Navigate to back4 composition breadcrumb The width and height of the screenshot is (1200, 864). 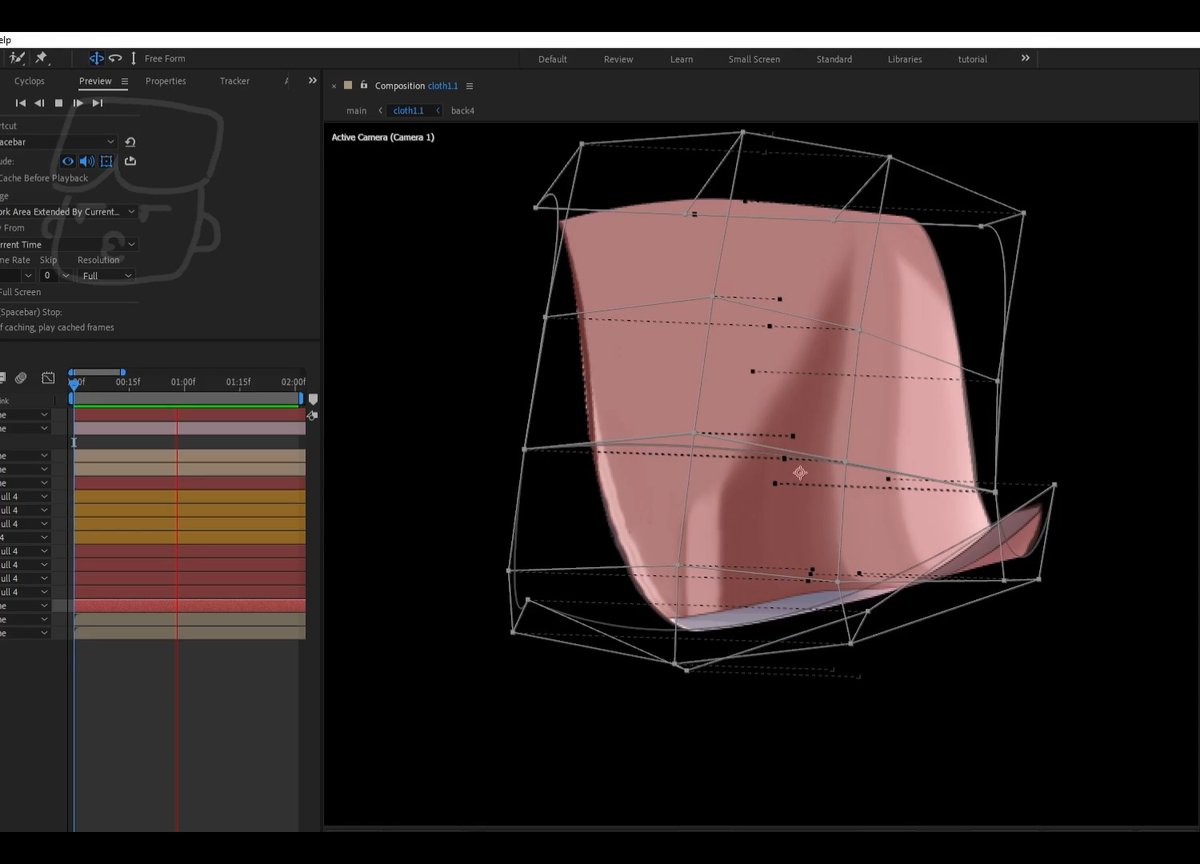click(462, 111)
